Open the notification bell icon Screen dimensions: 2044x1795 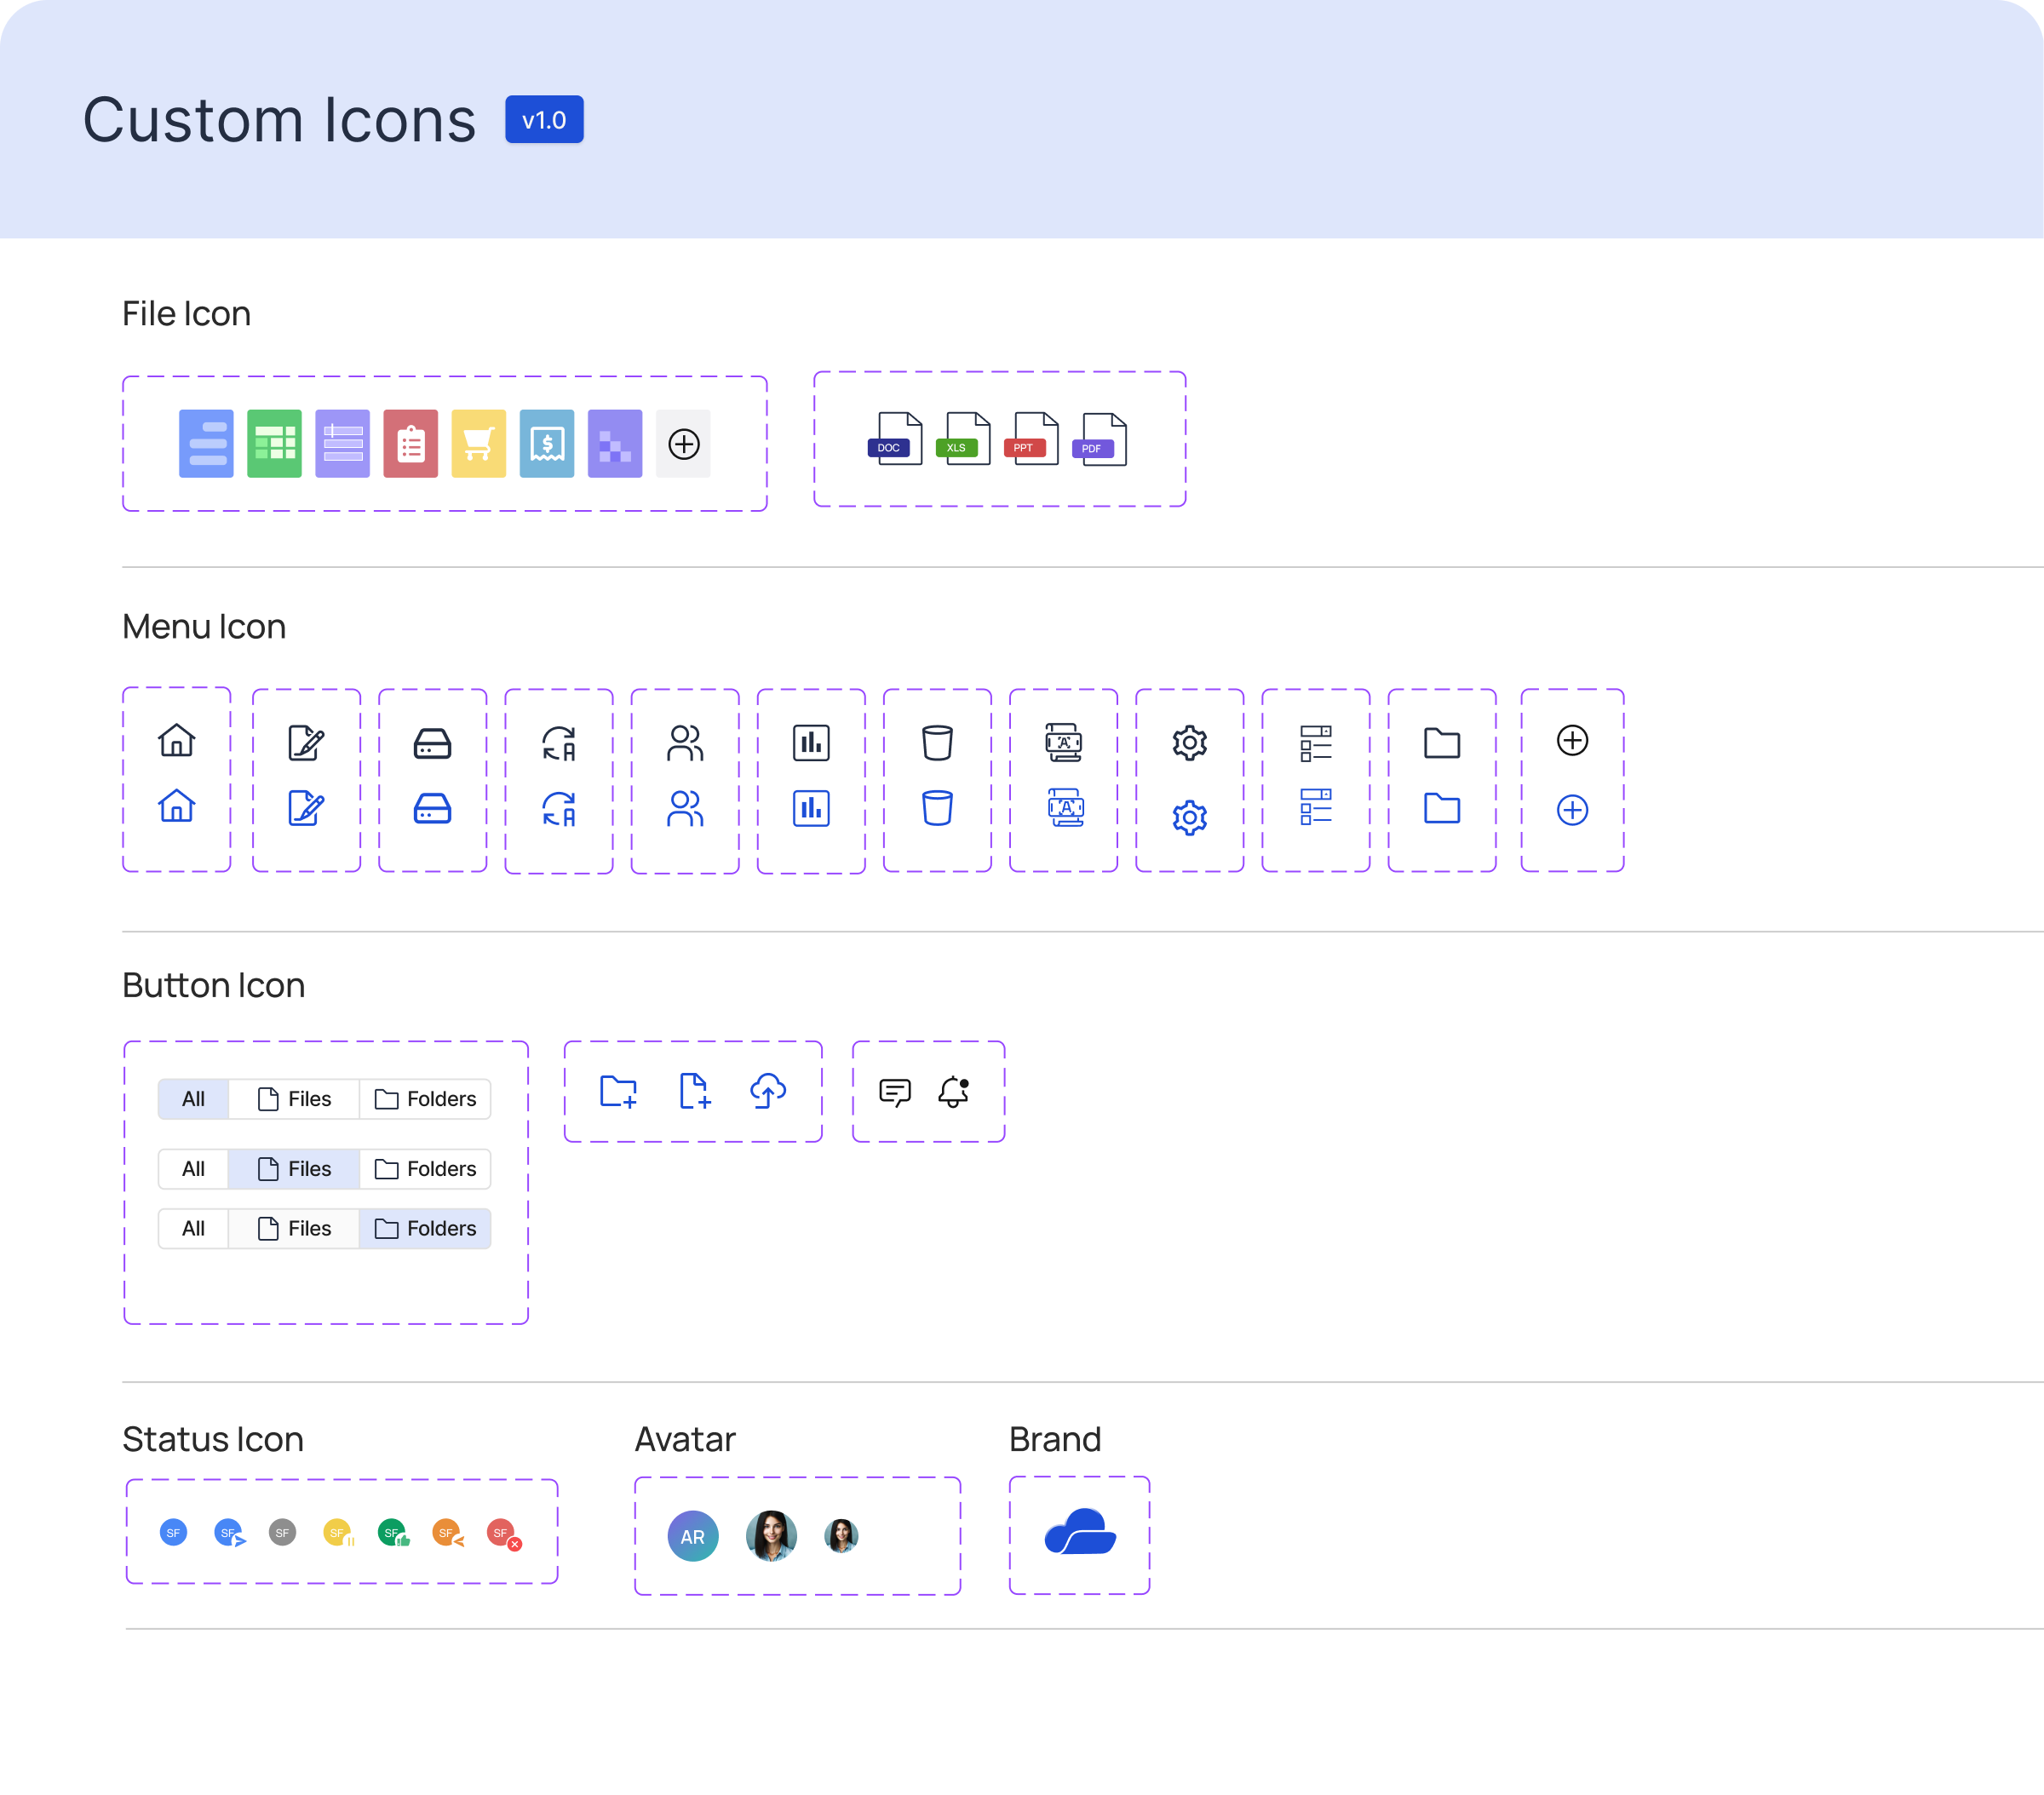pos(954,1091)
